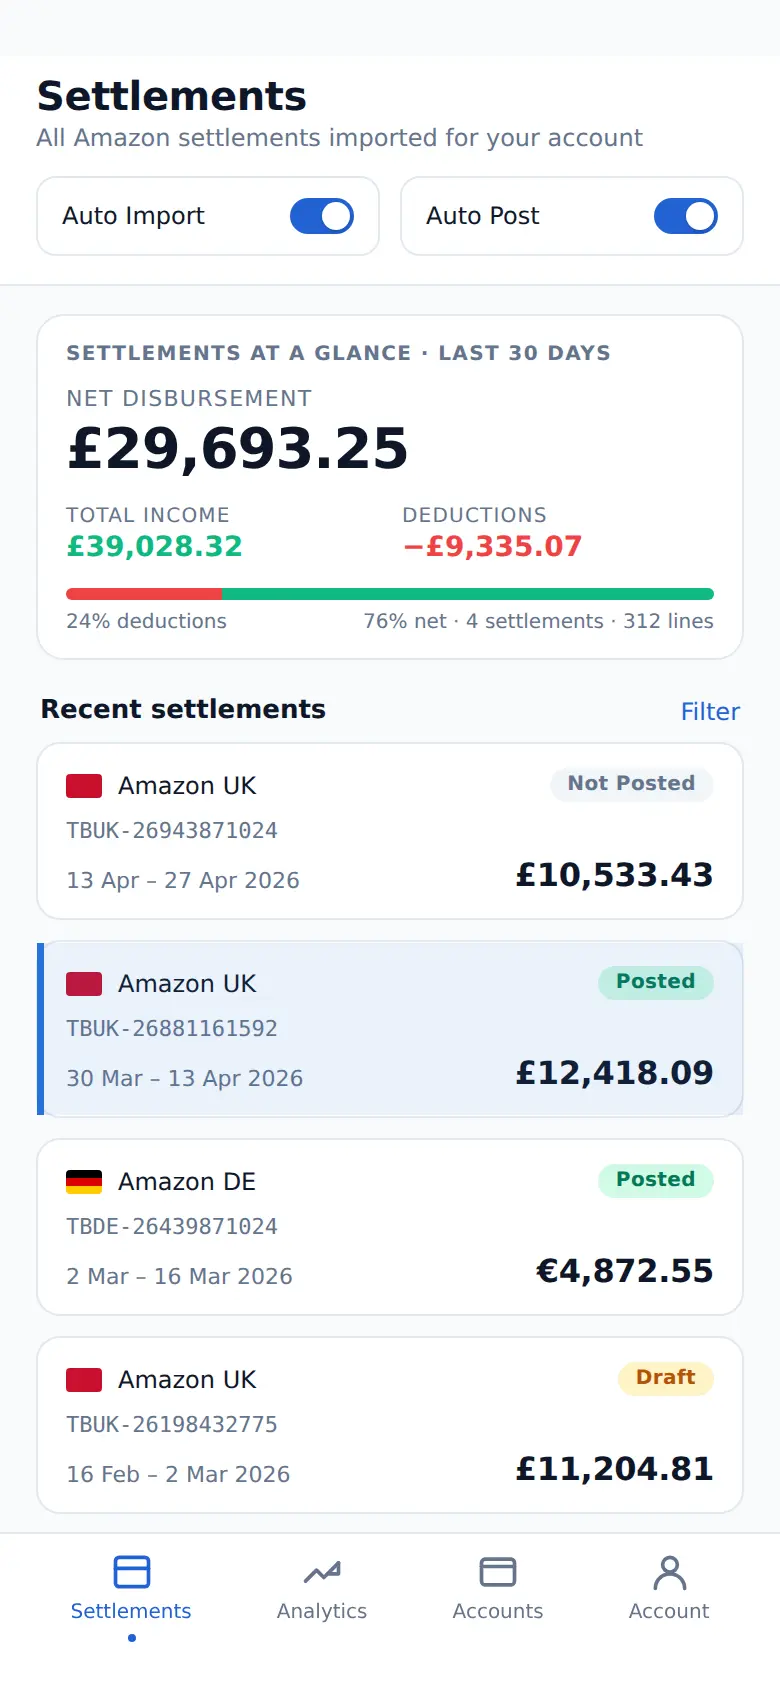Switch to the Analytics tab label
The width and height of the screenshot is (780, 1688).
click(322, 1611)
